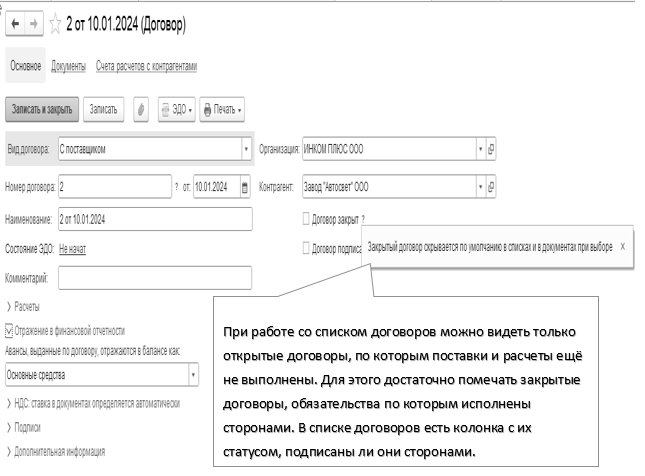Expand the Основные средства balance dropdown
Screen dimensions: 645x476
tap(193, 375)
